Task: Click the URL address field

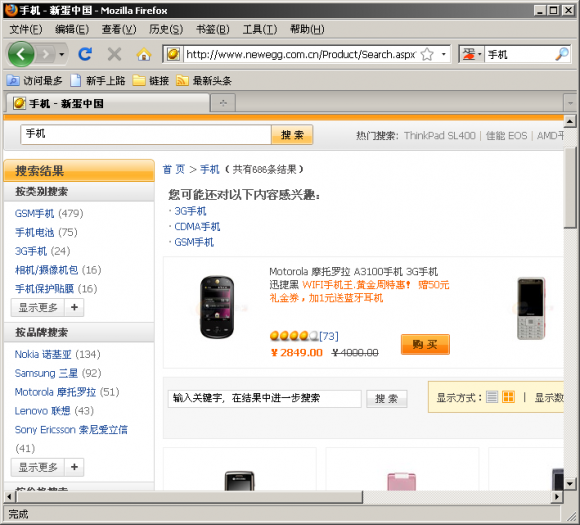Action: 301,54
